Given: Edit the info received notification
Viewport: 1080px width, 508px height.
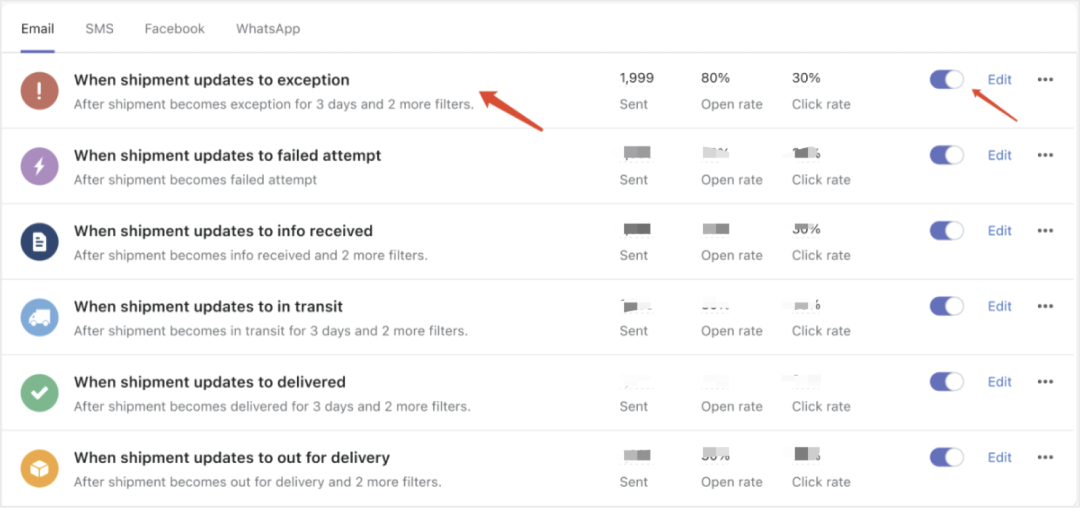Looking at the screenshot, I should click(999, 231).
